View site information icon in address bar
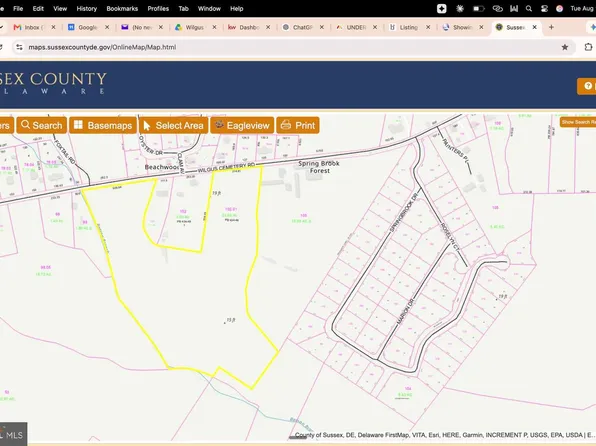This screenshot has height=446, width=596. [x=19, y=47]
